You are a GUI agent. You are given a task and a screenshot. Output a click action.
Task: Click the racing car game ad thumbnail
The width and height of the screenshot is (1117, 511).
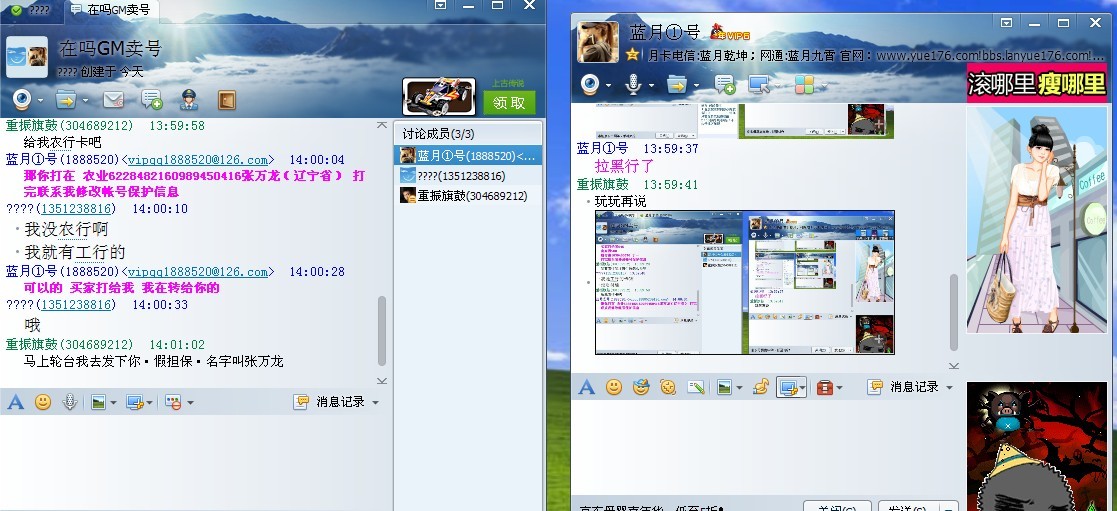click(439, 96)
